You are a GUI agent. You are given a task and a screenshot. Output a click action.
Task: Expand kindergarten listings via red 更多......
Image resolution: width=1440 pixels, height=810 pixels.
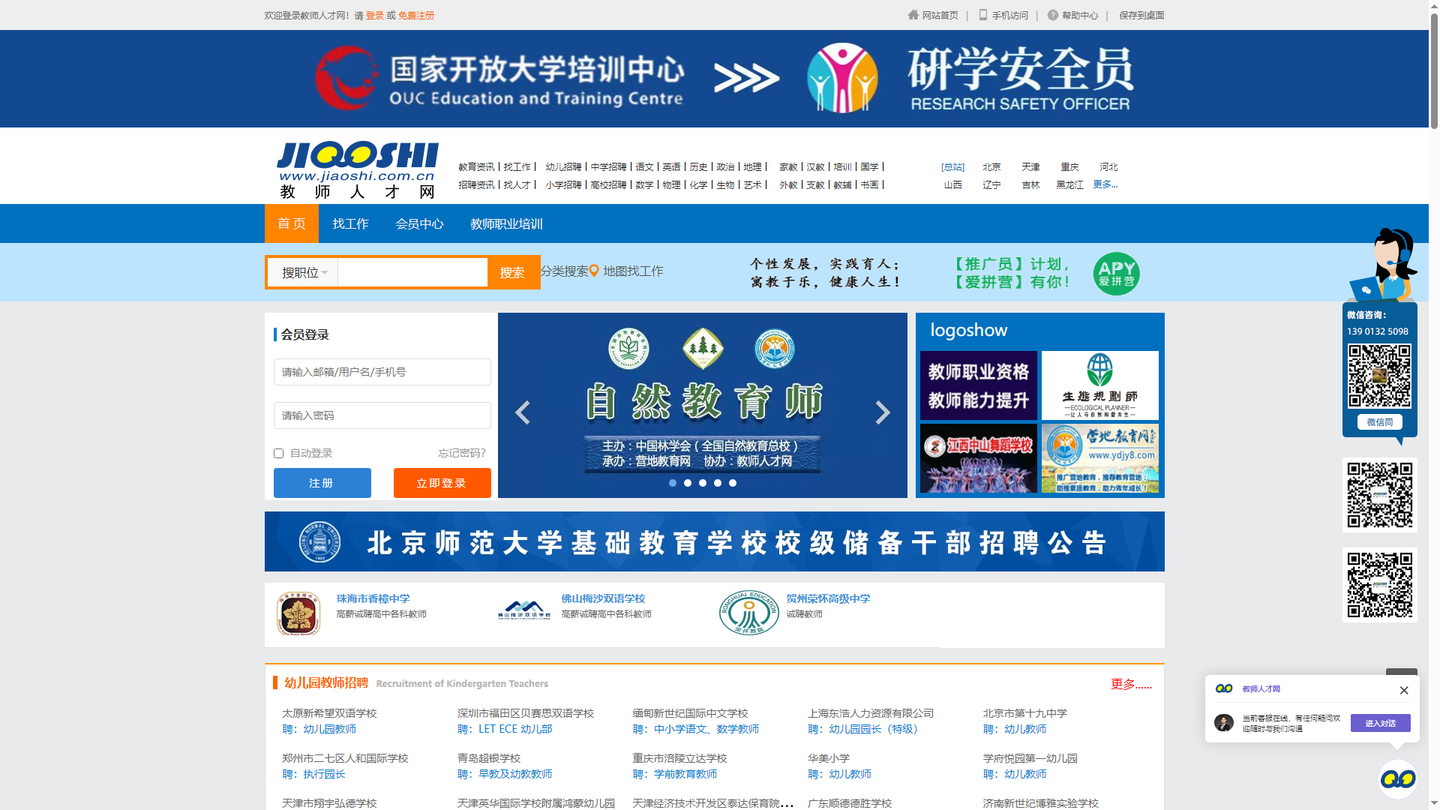click(x=1131, y=684)
